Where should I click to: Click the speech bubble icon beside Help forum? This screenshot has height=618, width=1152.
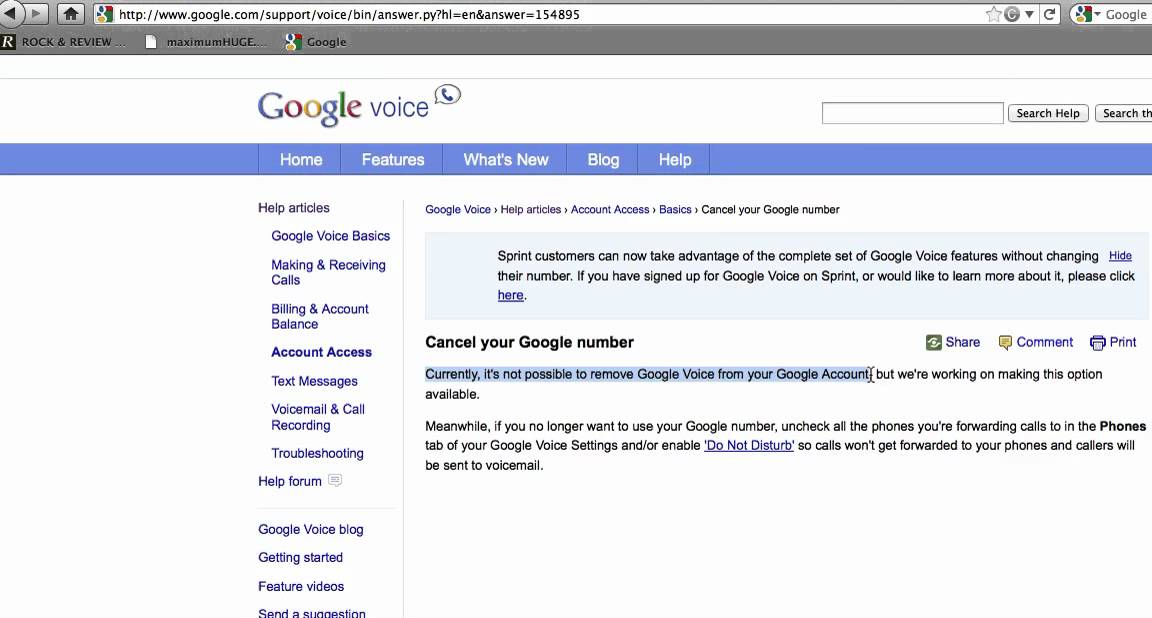[335, 481]
